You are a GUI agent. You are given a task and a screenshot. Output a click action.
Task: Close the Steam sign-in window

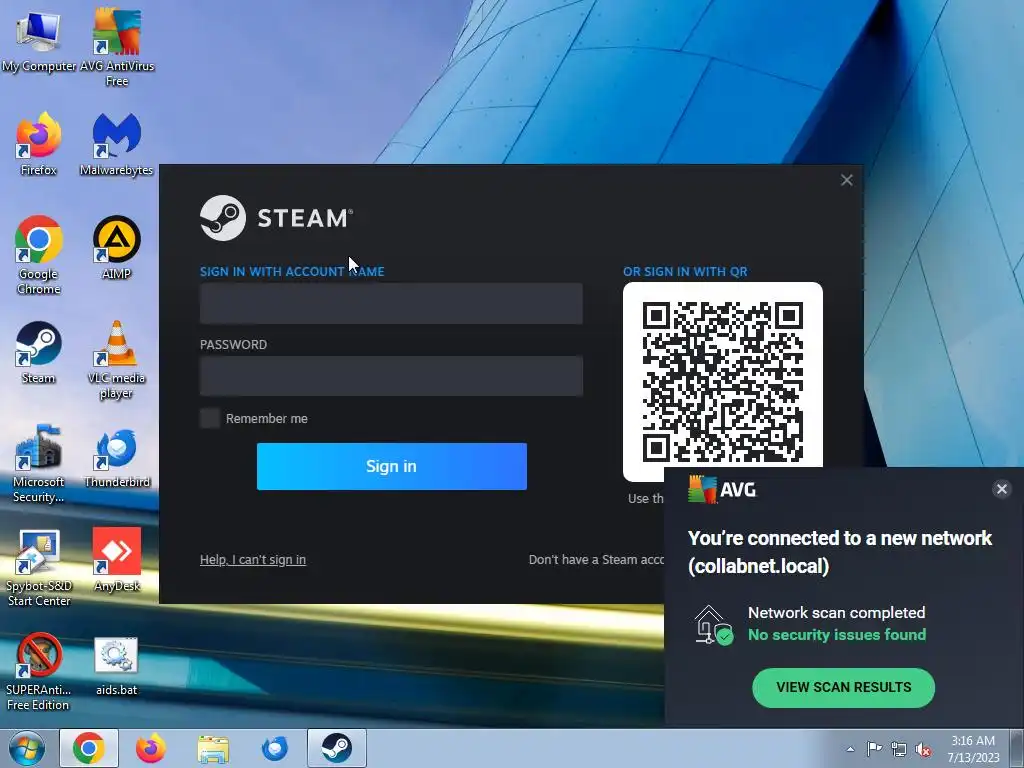pos(846,180)
